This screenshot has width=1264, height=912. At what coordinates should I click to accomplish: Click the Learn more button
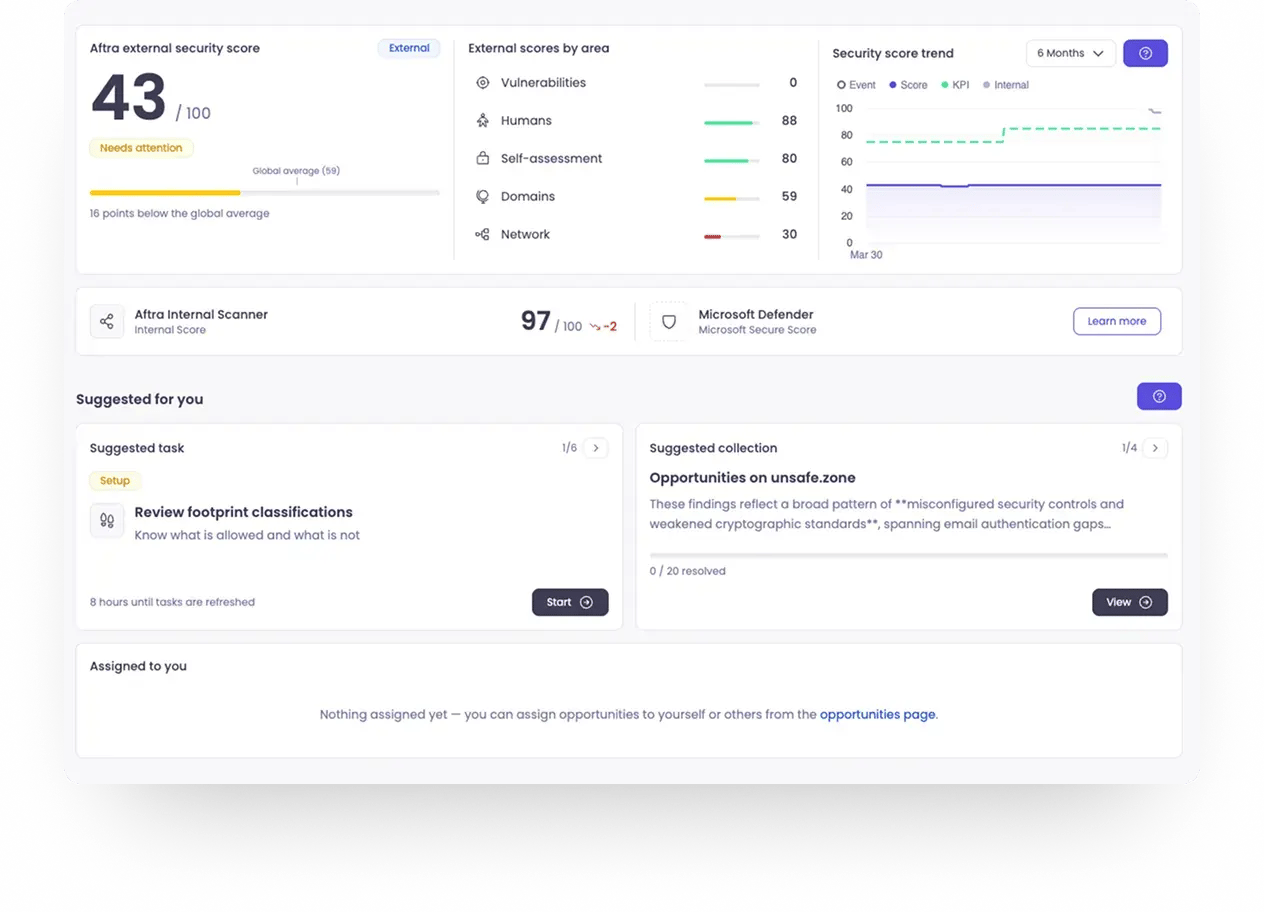1117,321
